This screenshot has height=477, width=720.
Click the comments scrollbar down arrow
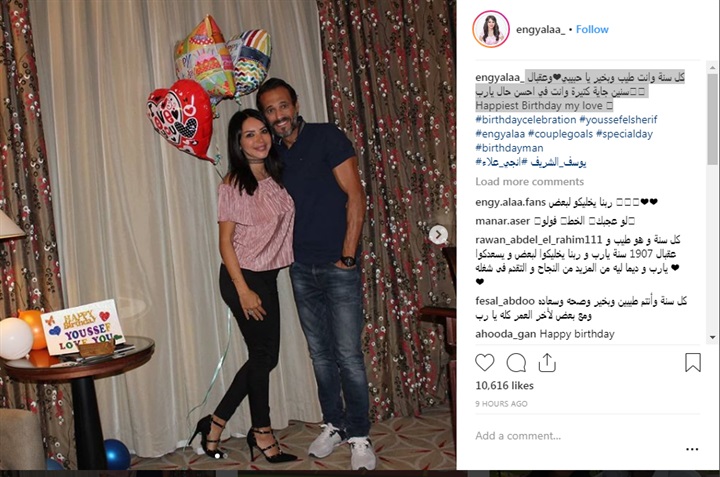click(x=713, y=337)
